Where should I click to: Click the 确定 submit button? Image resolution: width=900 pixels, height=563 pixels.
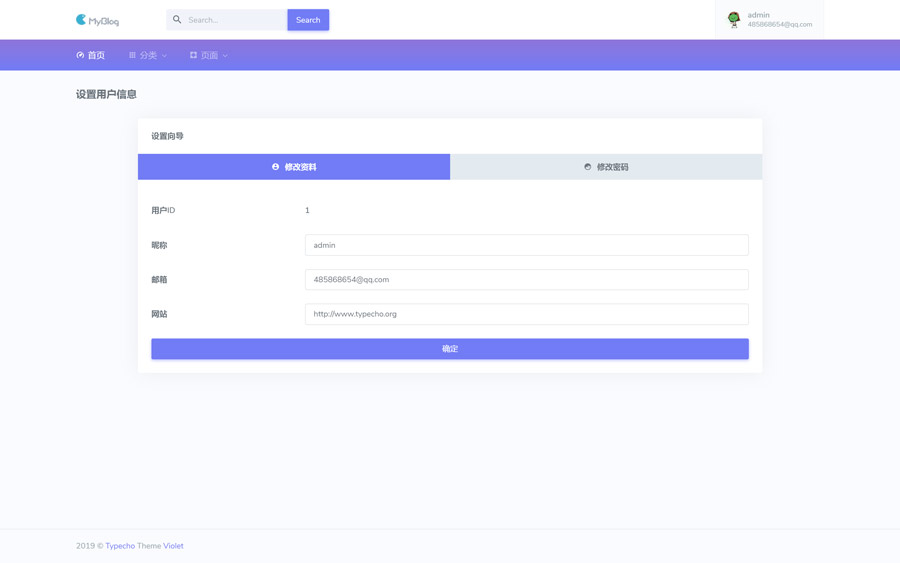450,349
